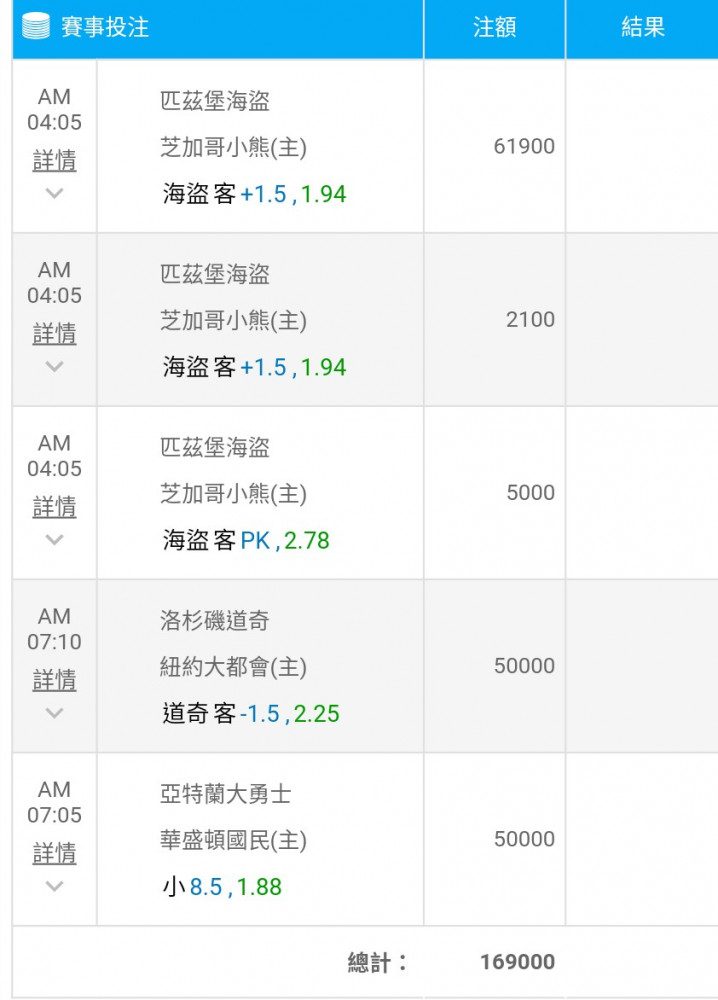Open 詳情 link for the 61900 bet
This screenshot has height=1000, width=718.
55,160
